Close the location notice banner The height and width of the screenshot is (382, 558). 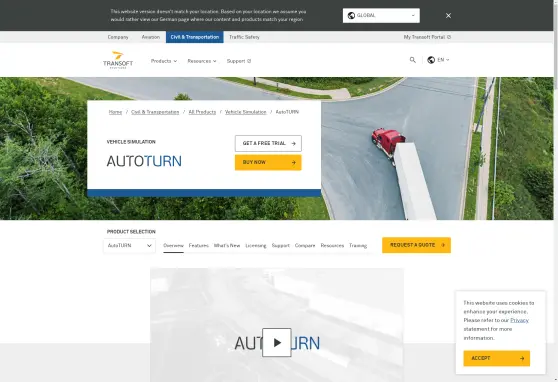click(x=448, y=16)
